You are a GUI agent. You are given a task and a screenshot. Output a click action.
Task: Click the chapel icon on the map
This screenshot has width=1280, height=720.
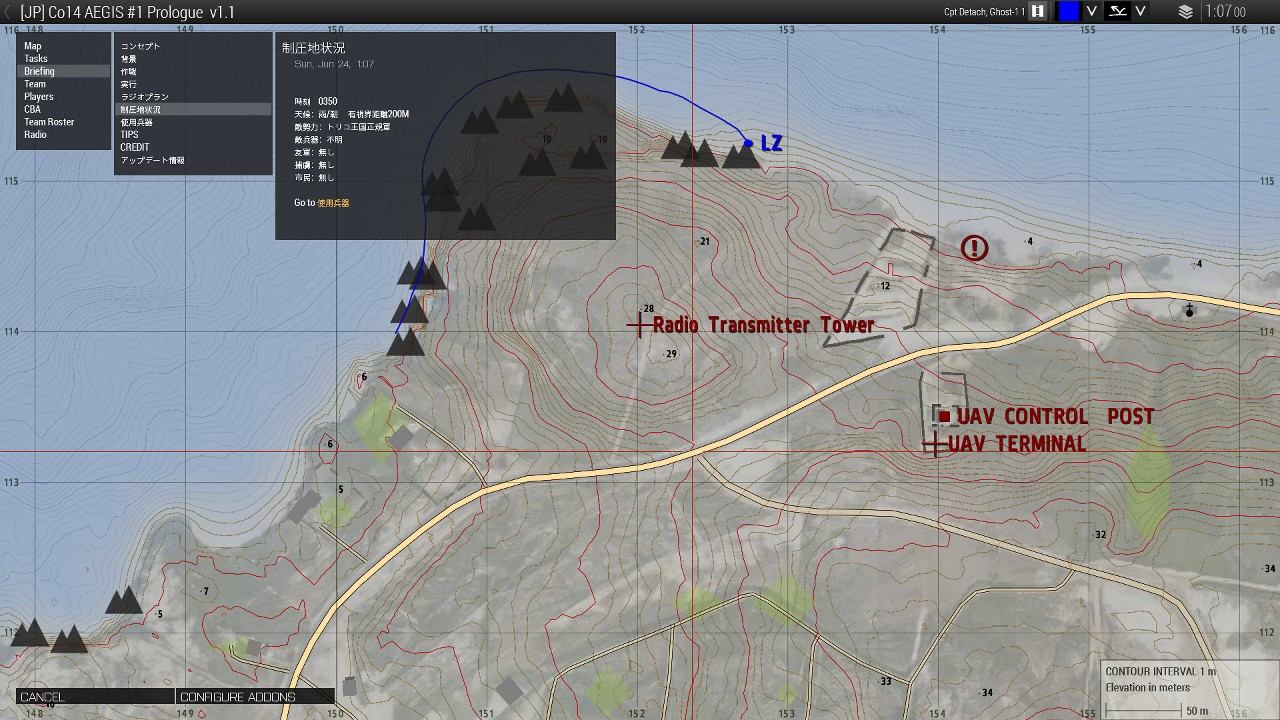coord(1189,310)
